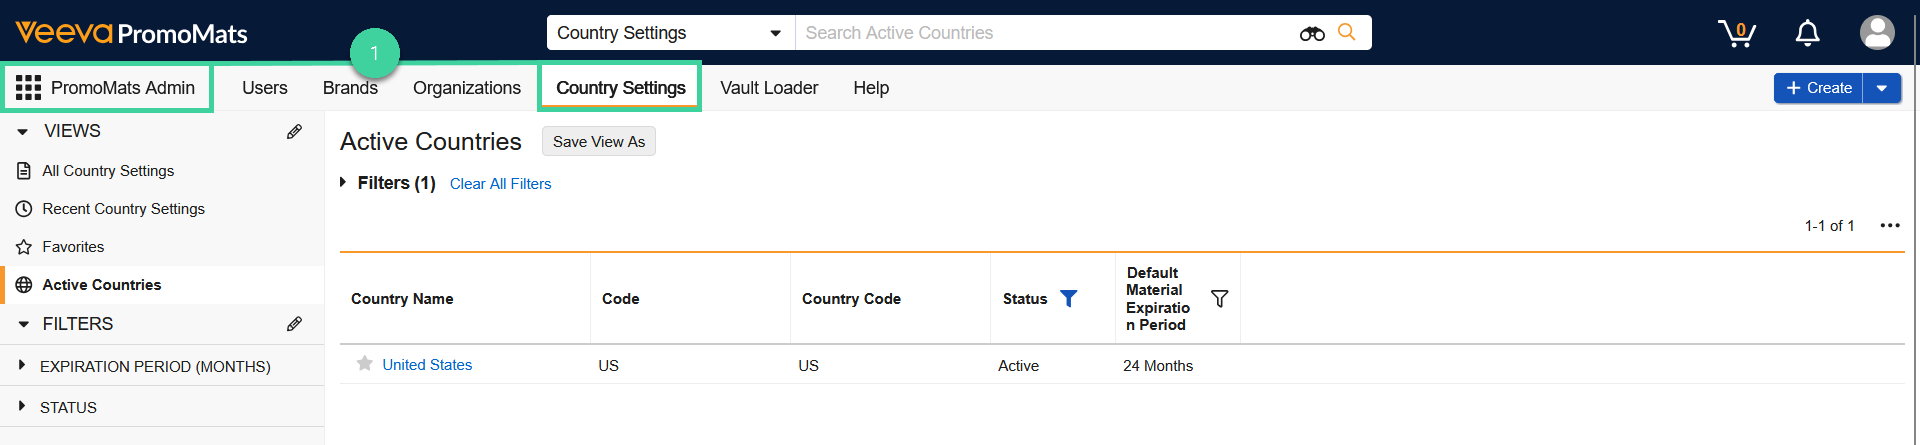
Task: Edit Views with pencil icon
Action: [x=294, y=131]
